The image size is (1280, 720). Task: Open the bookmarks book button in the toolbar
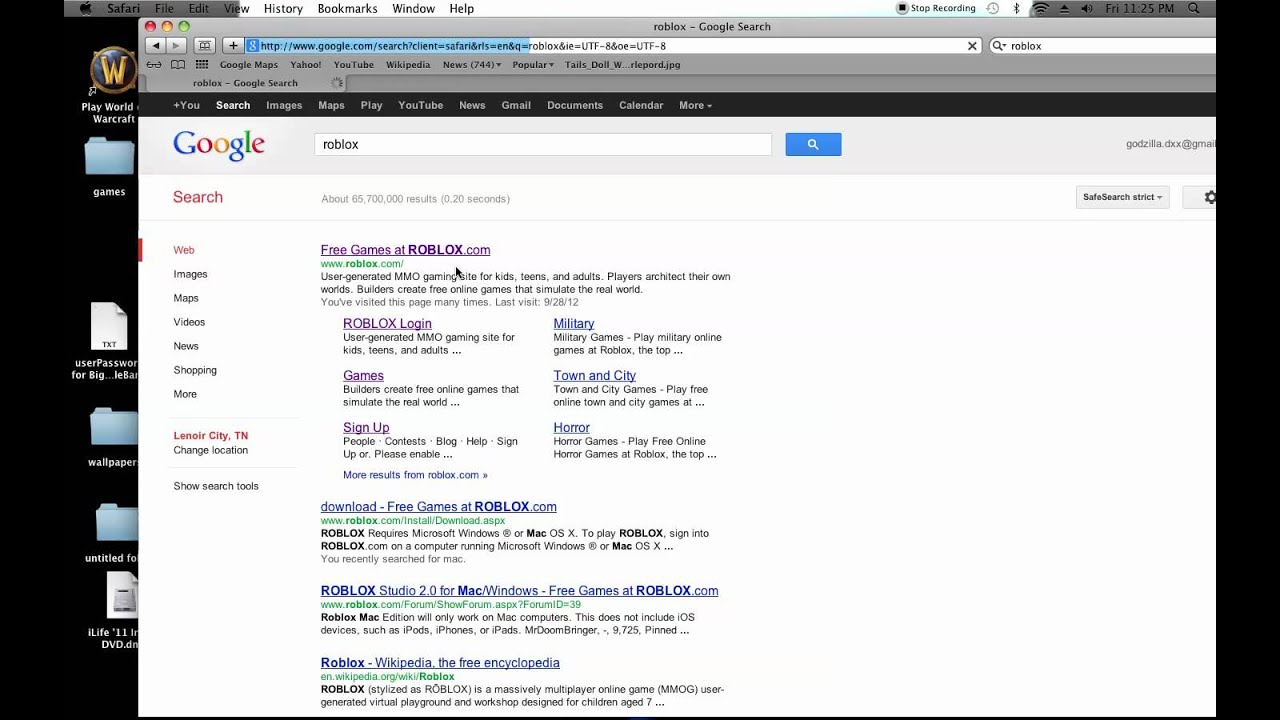pyautogui.click(x=205, y=46)
